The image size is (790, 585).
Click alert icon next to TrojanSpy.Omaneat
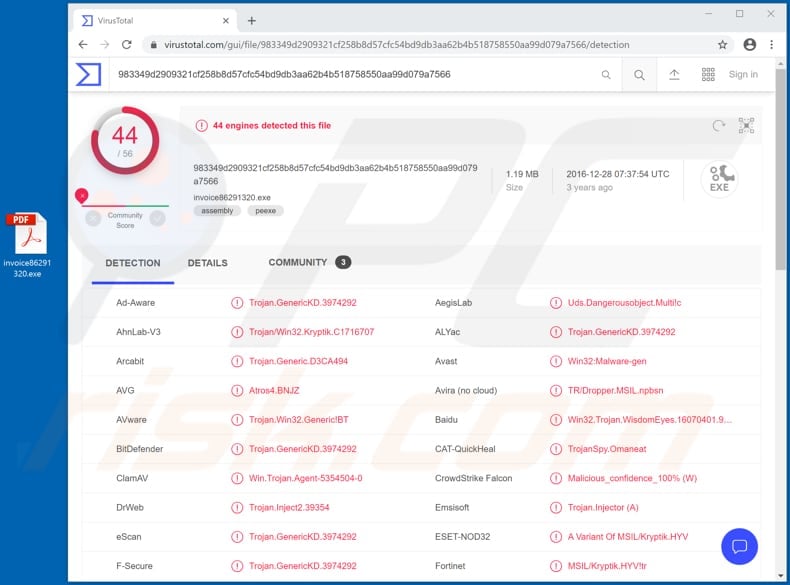tap(556, 449)
